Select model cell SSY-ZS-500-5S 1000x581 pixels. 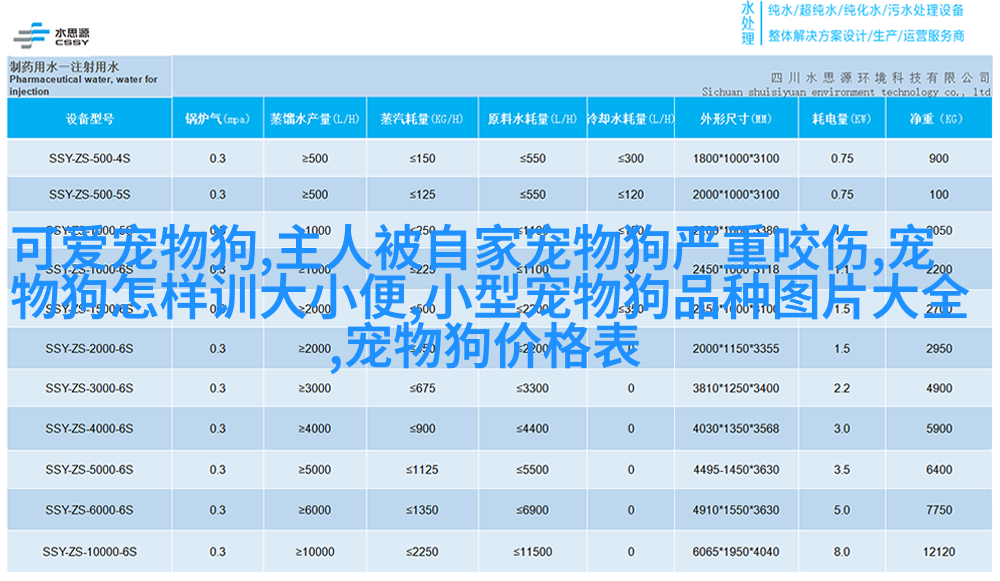point(89,195)
